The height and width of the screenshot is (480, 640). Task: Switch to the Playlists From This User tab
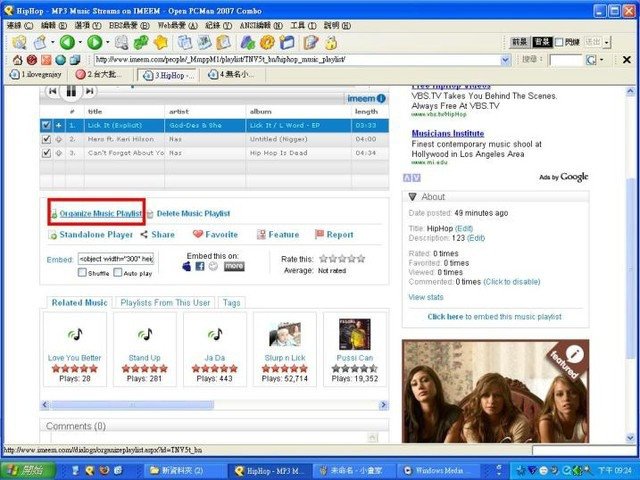coord(165,303)
